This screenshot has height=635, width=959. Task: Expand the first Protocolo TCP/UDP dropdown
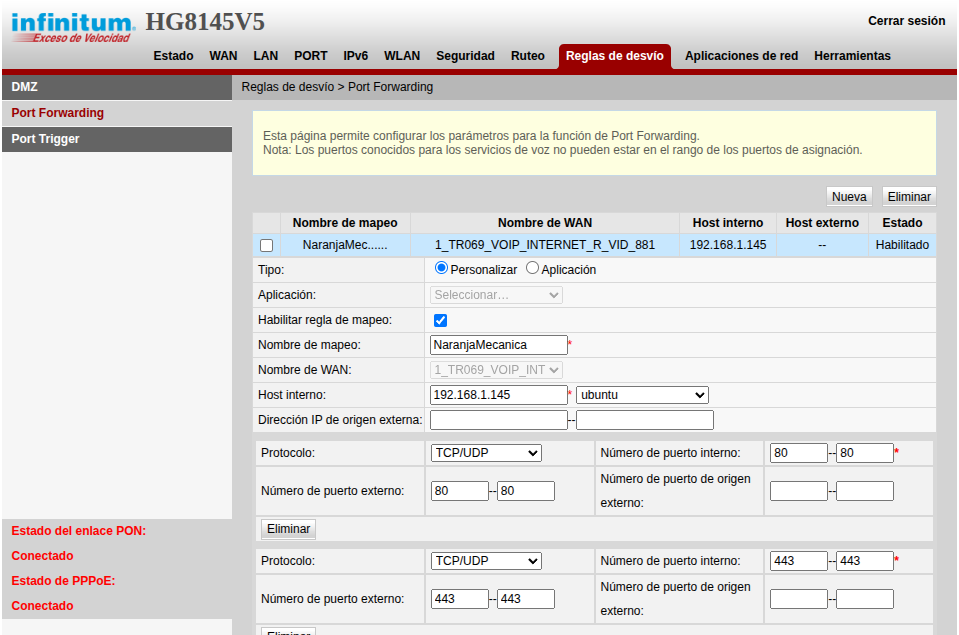(486, 453)
